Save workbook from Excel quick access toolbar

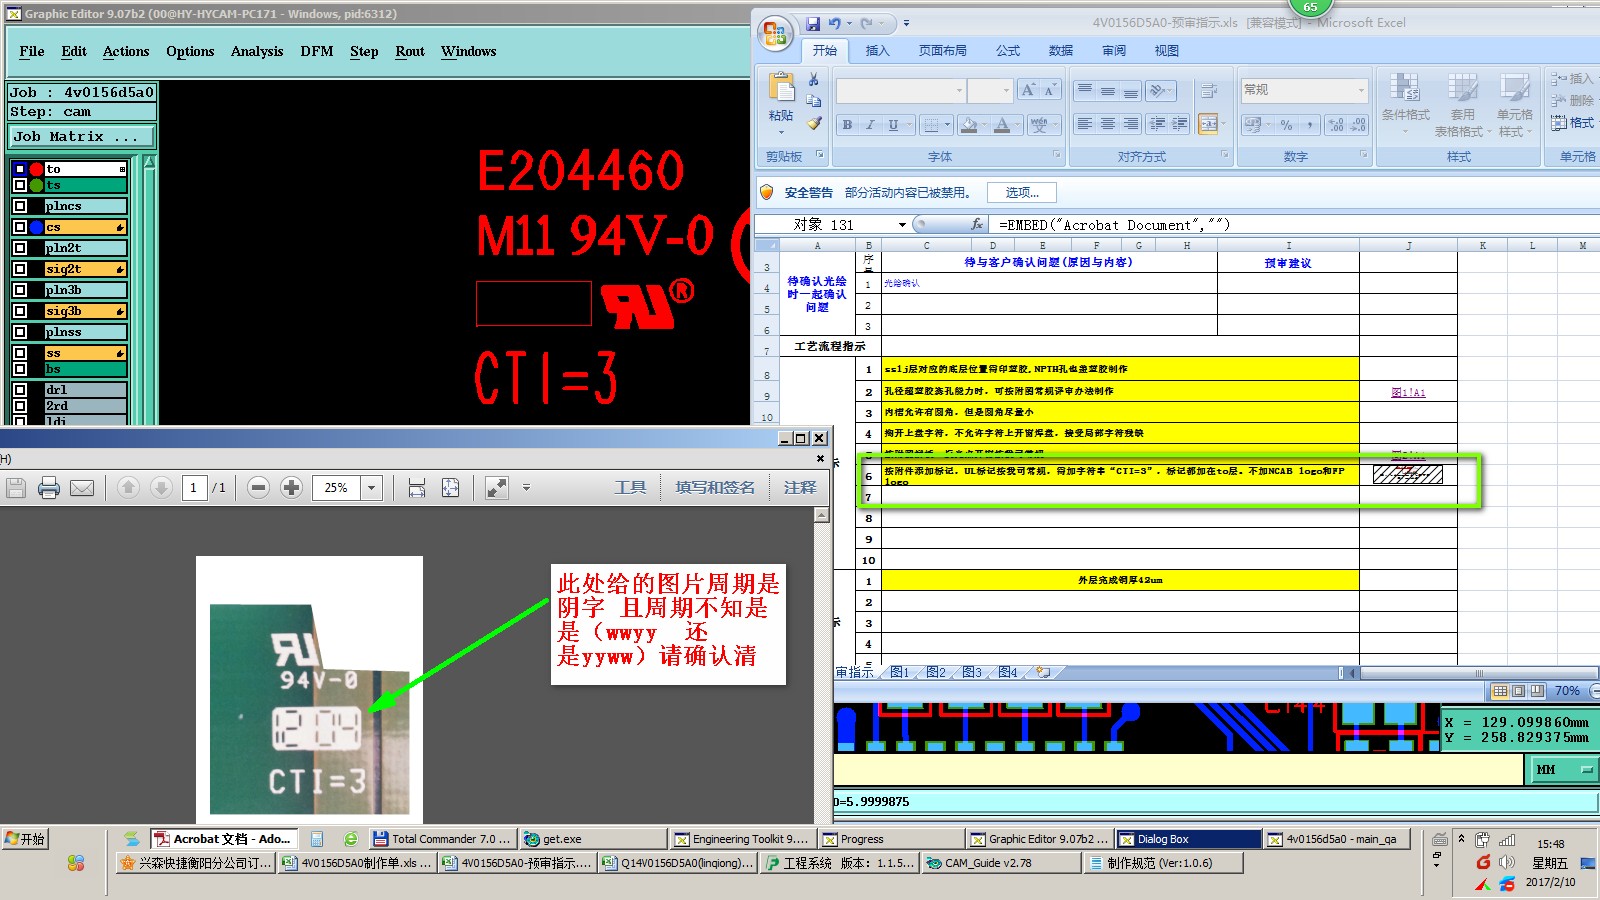tap(813, 23)
